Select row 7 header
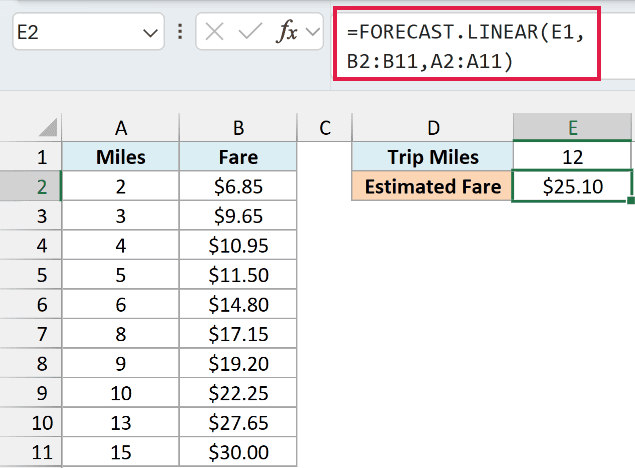635x468 pixels. pyautogui.click(x=31, y=334)
